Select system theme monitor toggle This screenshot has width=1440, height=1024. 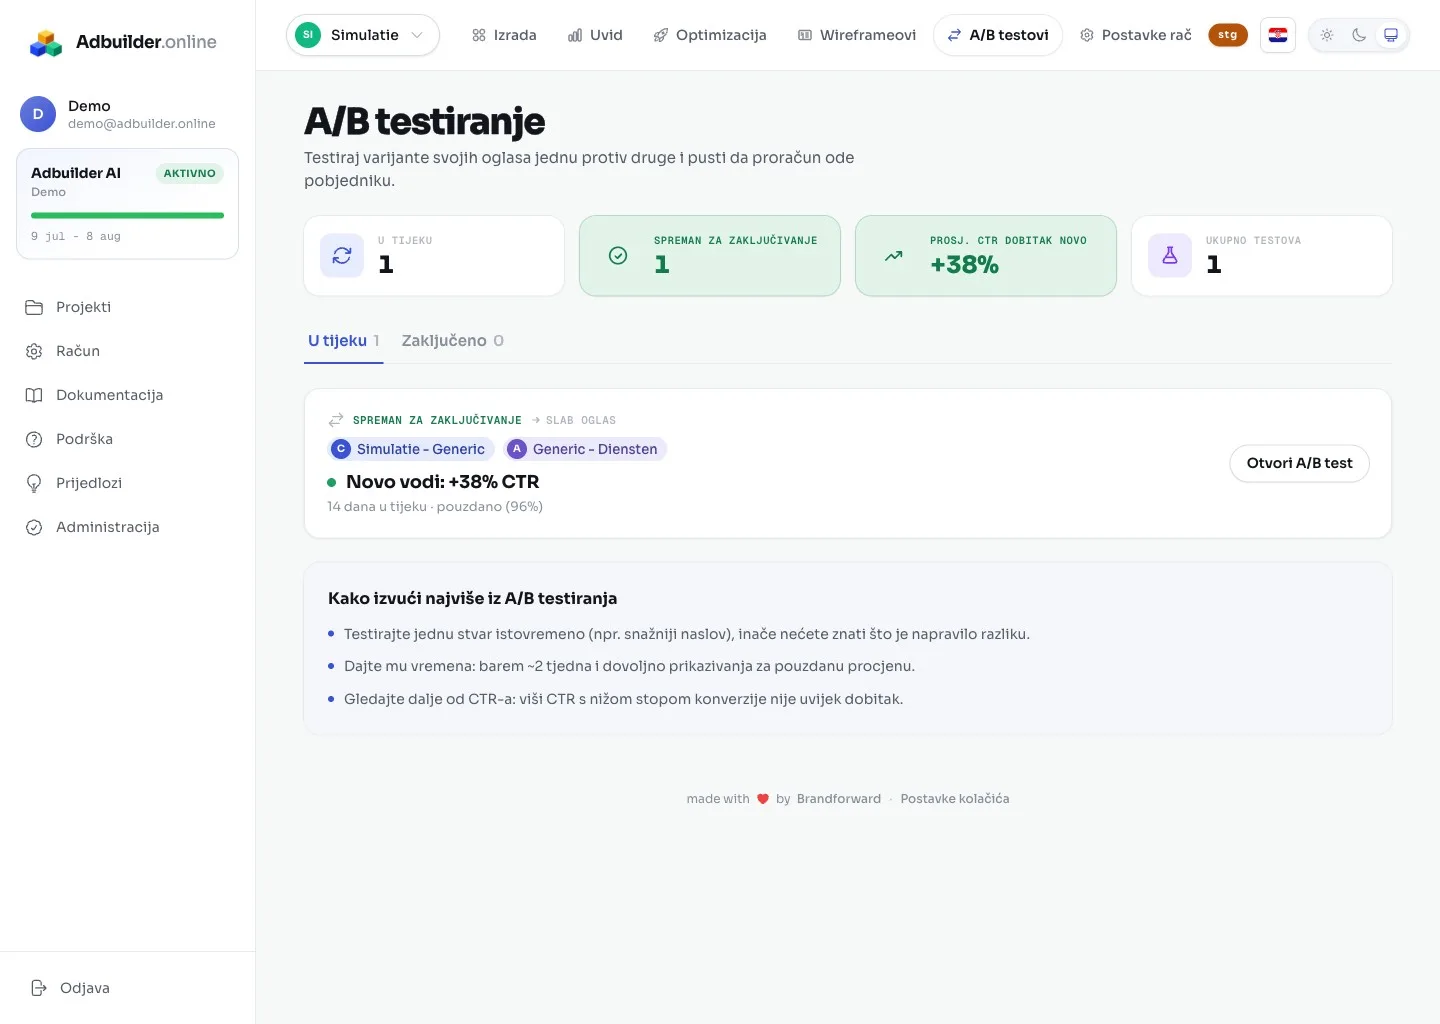coord(1391,35)
